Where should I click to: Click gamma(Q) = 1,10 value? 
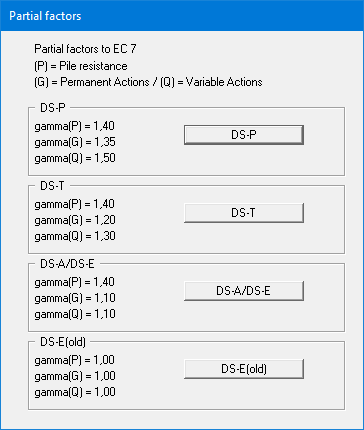[x=75, y=314]
